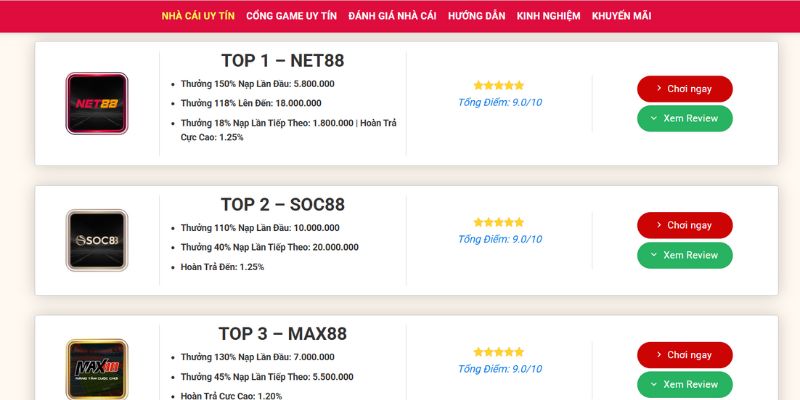Click Chơi ngay for SOC88
Image resolution: width=800 pixels, height=400 pixels.
(685, 225)
